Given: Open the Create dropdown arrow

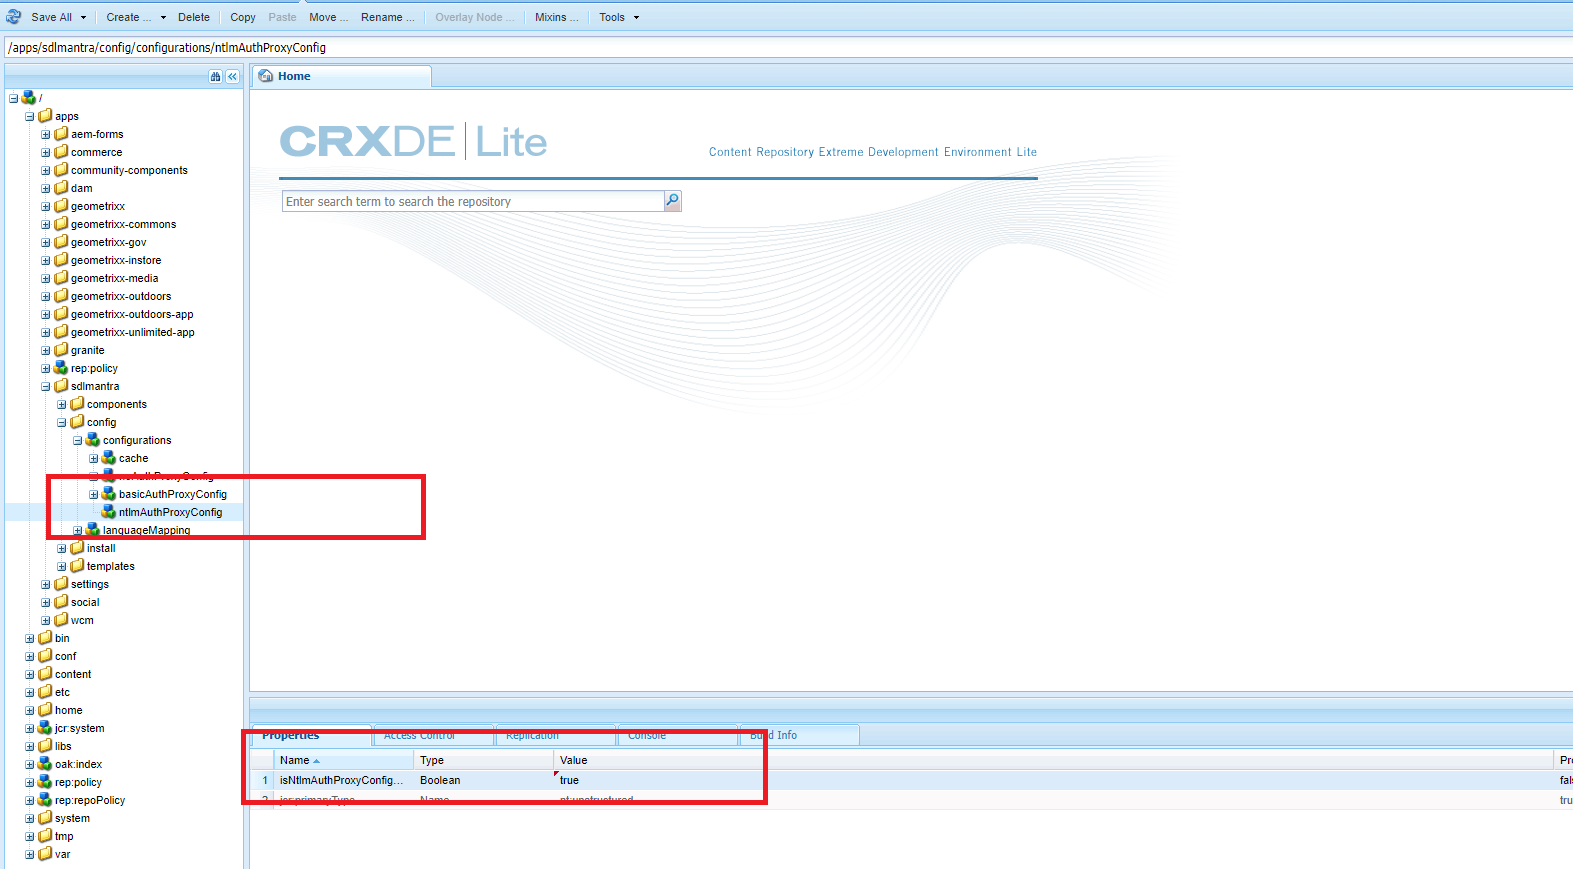Looking at the screenshot, I should [x=163, y=17].
